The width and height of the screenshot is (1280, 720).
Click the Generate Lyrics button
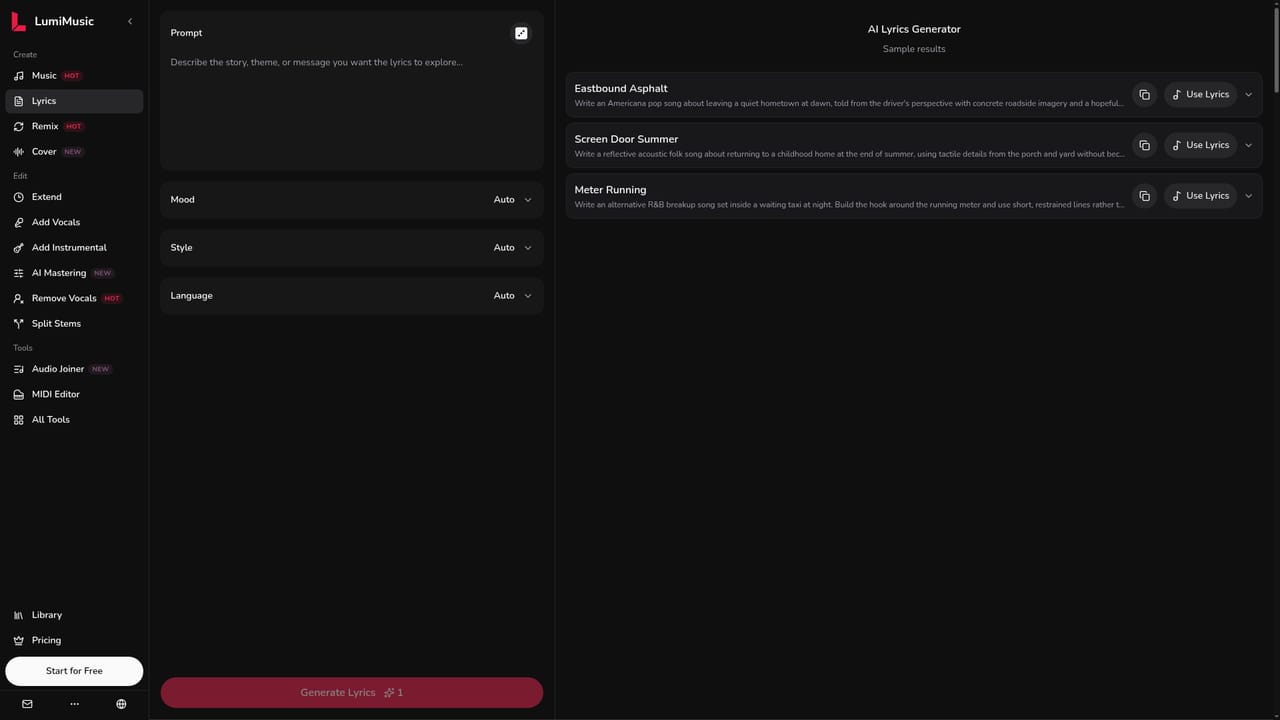click(352, 692)
